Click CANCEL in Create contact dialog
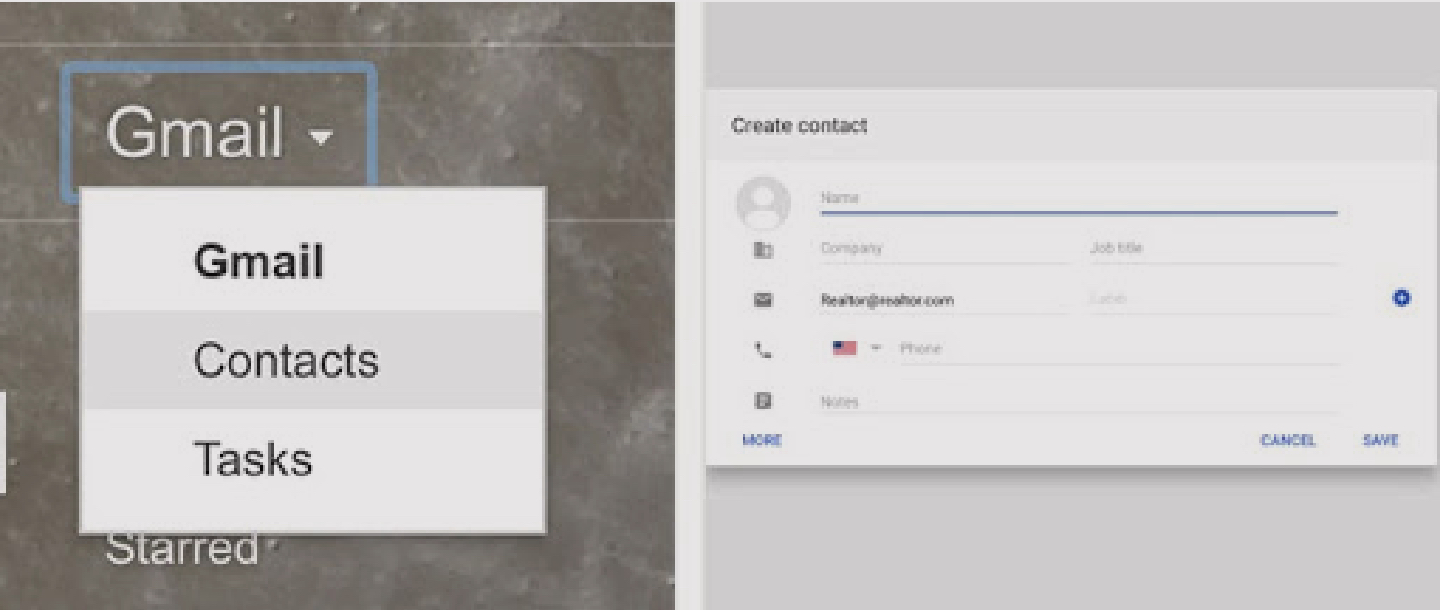The height and width of the screenshot is (610, 1440). (x=1288, y=440)
